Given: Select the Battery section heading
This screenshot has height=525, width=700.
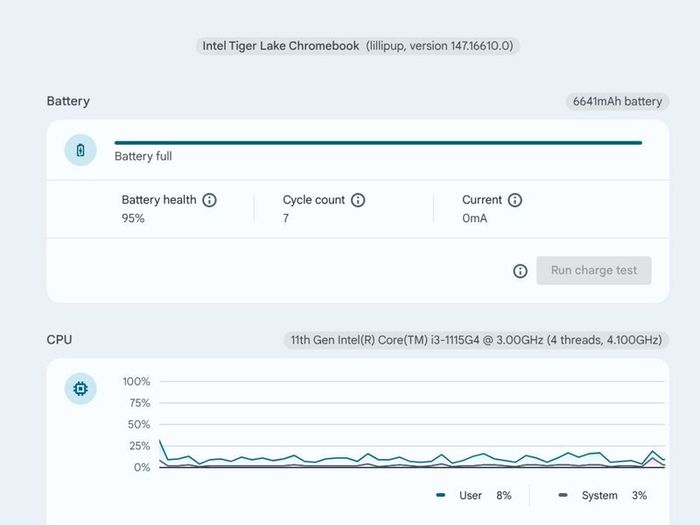Looking at the screenshot, I should point(68,101).
